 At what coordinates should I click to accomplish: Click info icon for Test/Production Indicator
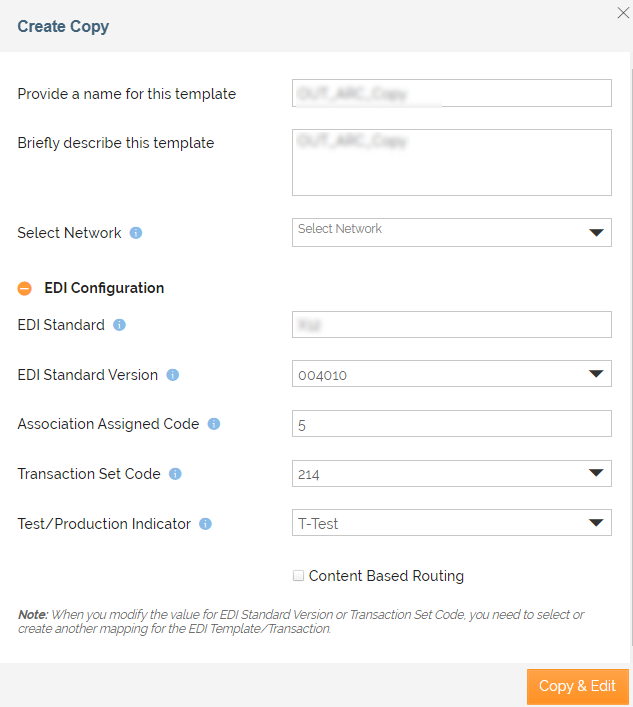tap(205, 524)
